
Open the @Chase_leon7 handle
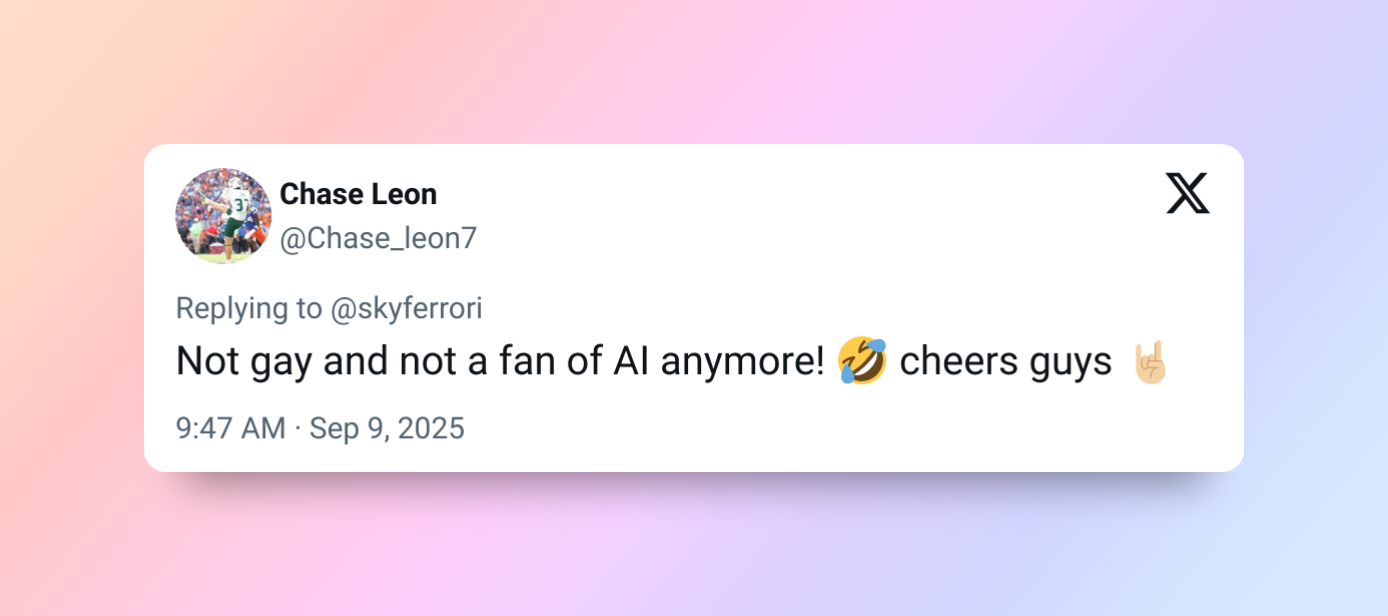pyautogui.click(x=378, y=239)
